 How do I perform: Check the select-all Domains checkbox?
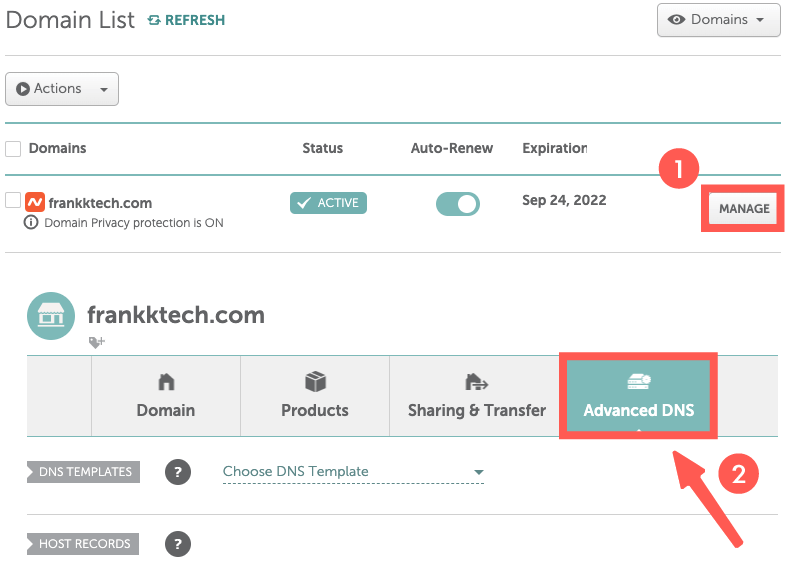[13, 149]
